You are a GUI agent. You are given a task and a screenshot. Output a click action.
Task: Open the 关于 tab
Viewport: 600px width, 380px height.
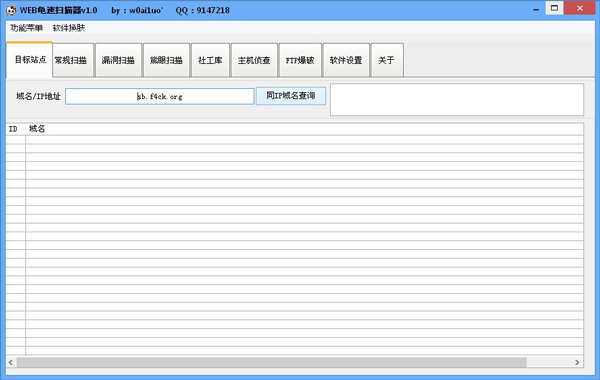pyautogui.click(x=386, y=60)
